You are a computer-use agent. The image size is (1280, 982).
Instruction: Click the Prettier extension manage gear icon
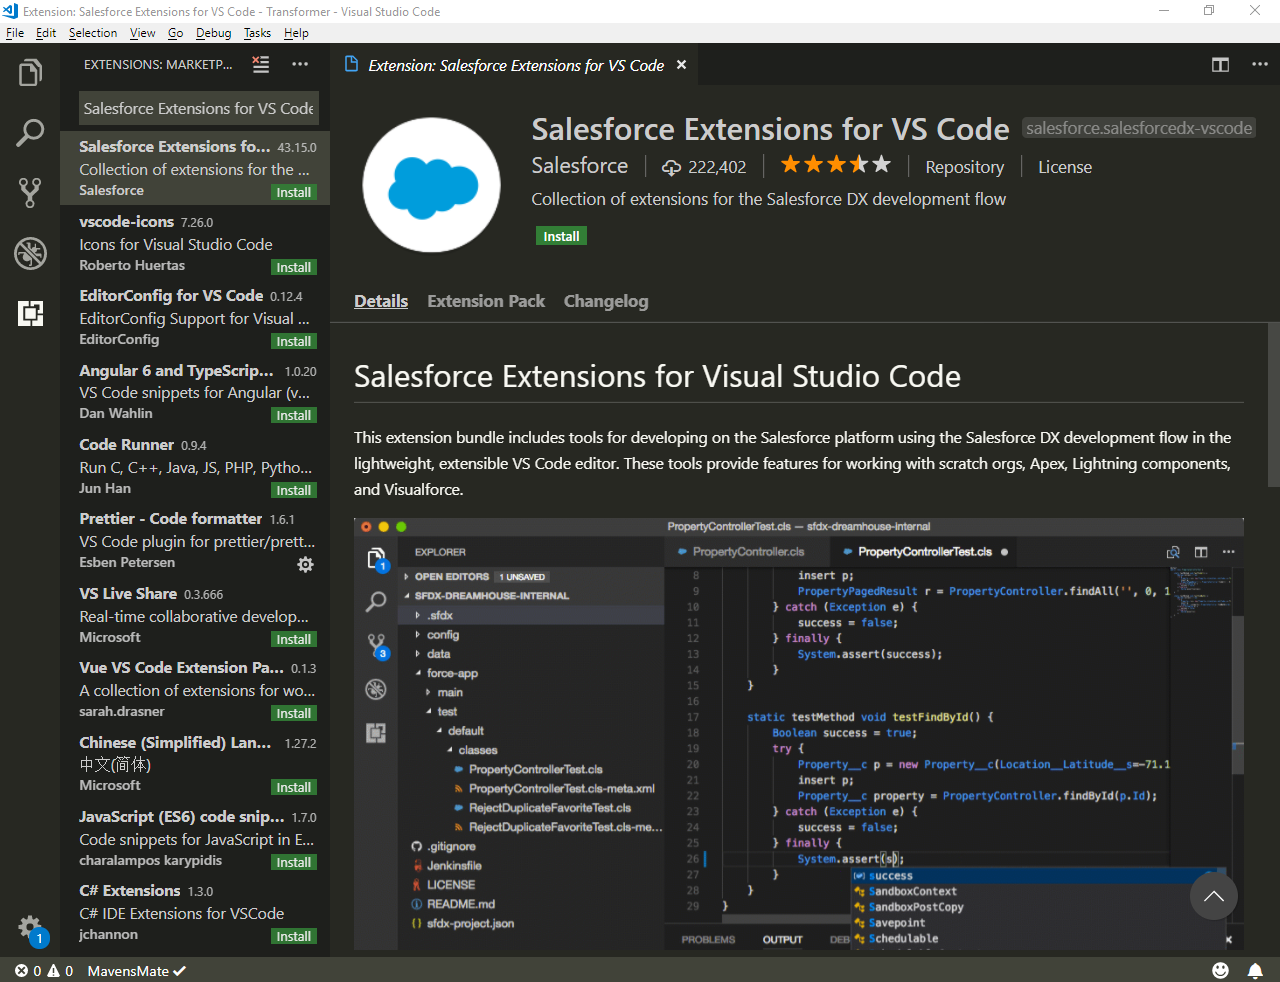[306, 564]
